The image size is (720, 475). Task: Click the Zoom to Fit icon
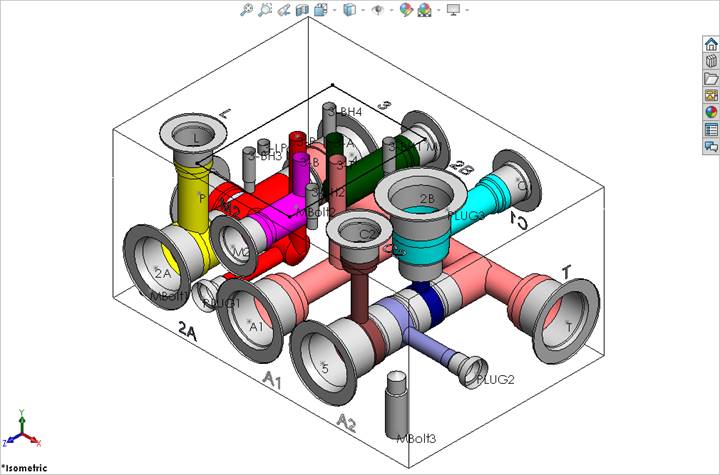point(246,10)
